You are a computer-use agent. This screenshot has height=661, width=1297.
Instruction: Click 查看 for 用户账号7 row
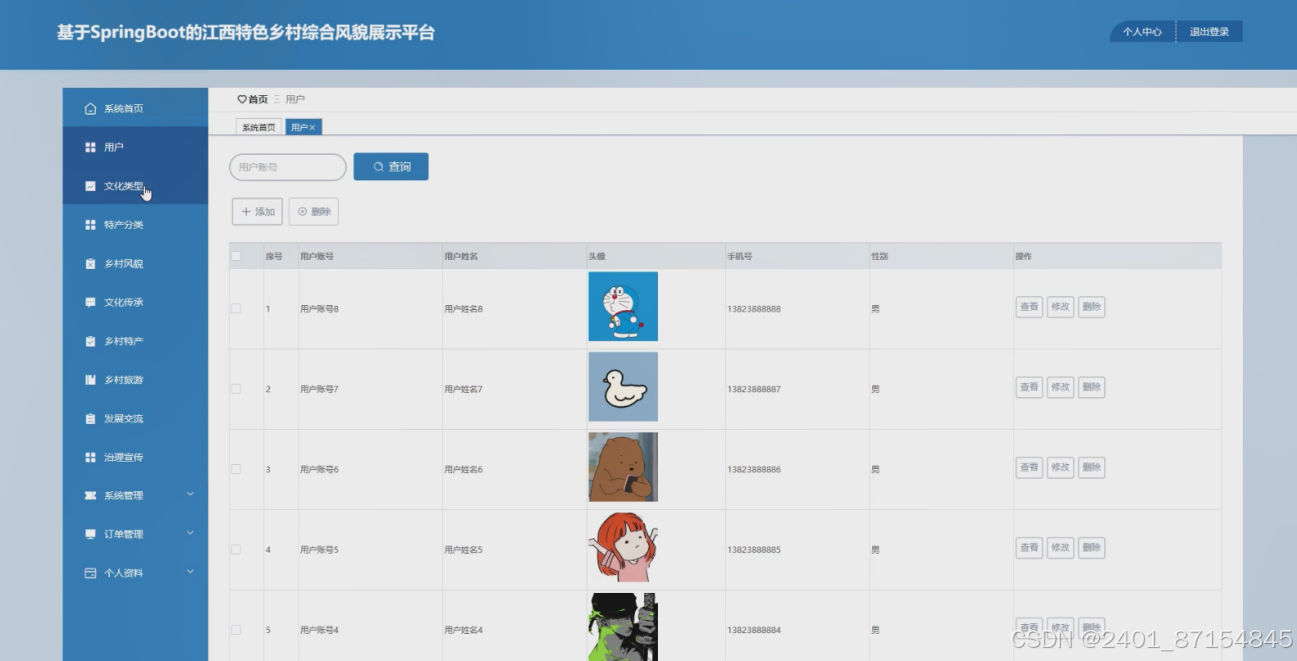click(x=1029, y=387)
